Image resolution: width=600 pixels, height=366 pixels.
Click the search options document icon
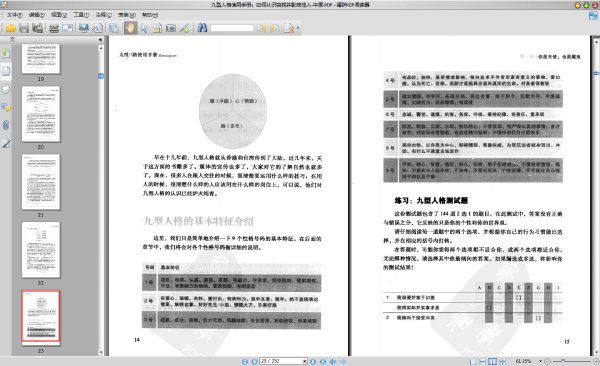(x=289, y=28)
